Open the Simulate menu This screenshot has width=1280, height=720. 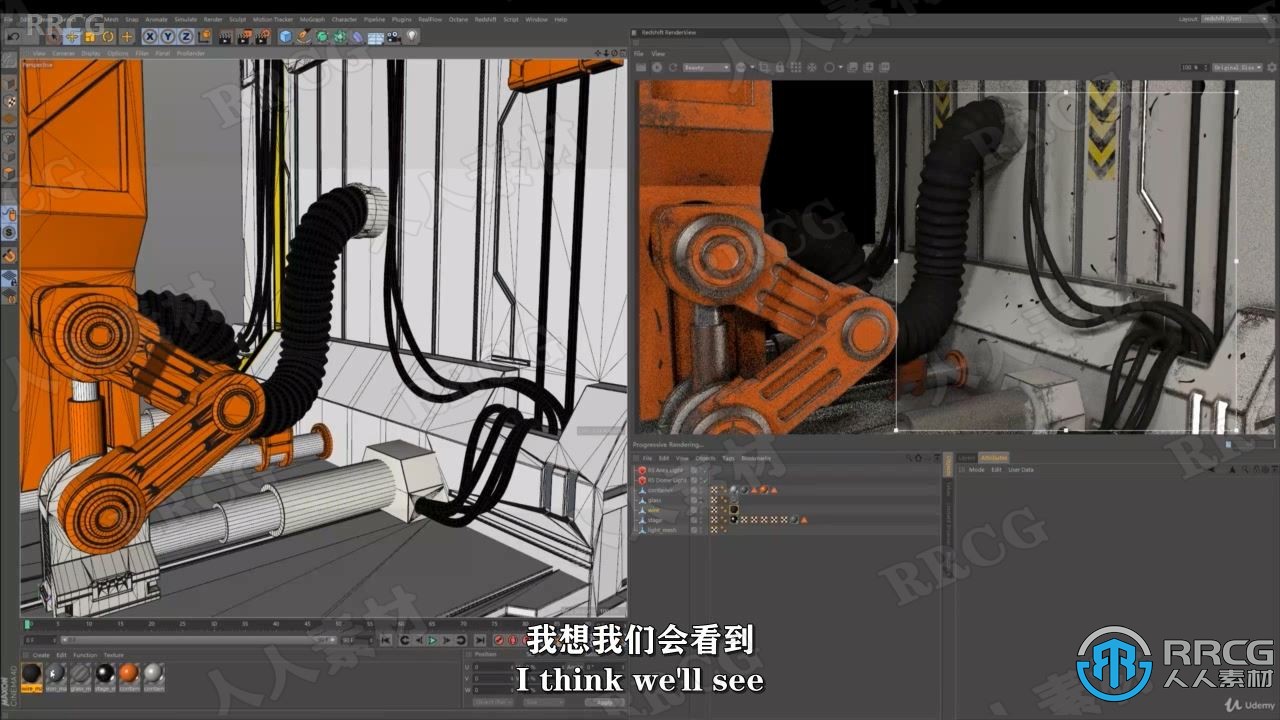point(186,19)
